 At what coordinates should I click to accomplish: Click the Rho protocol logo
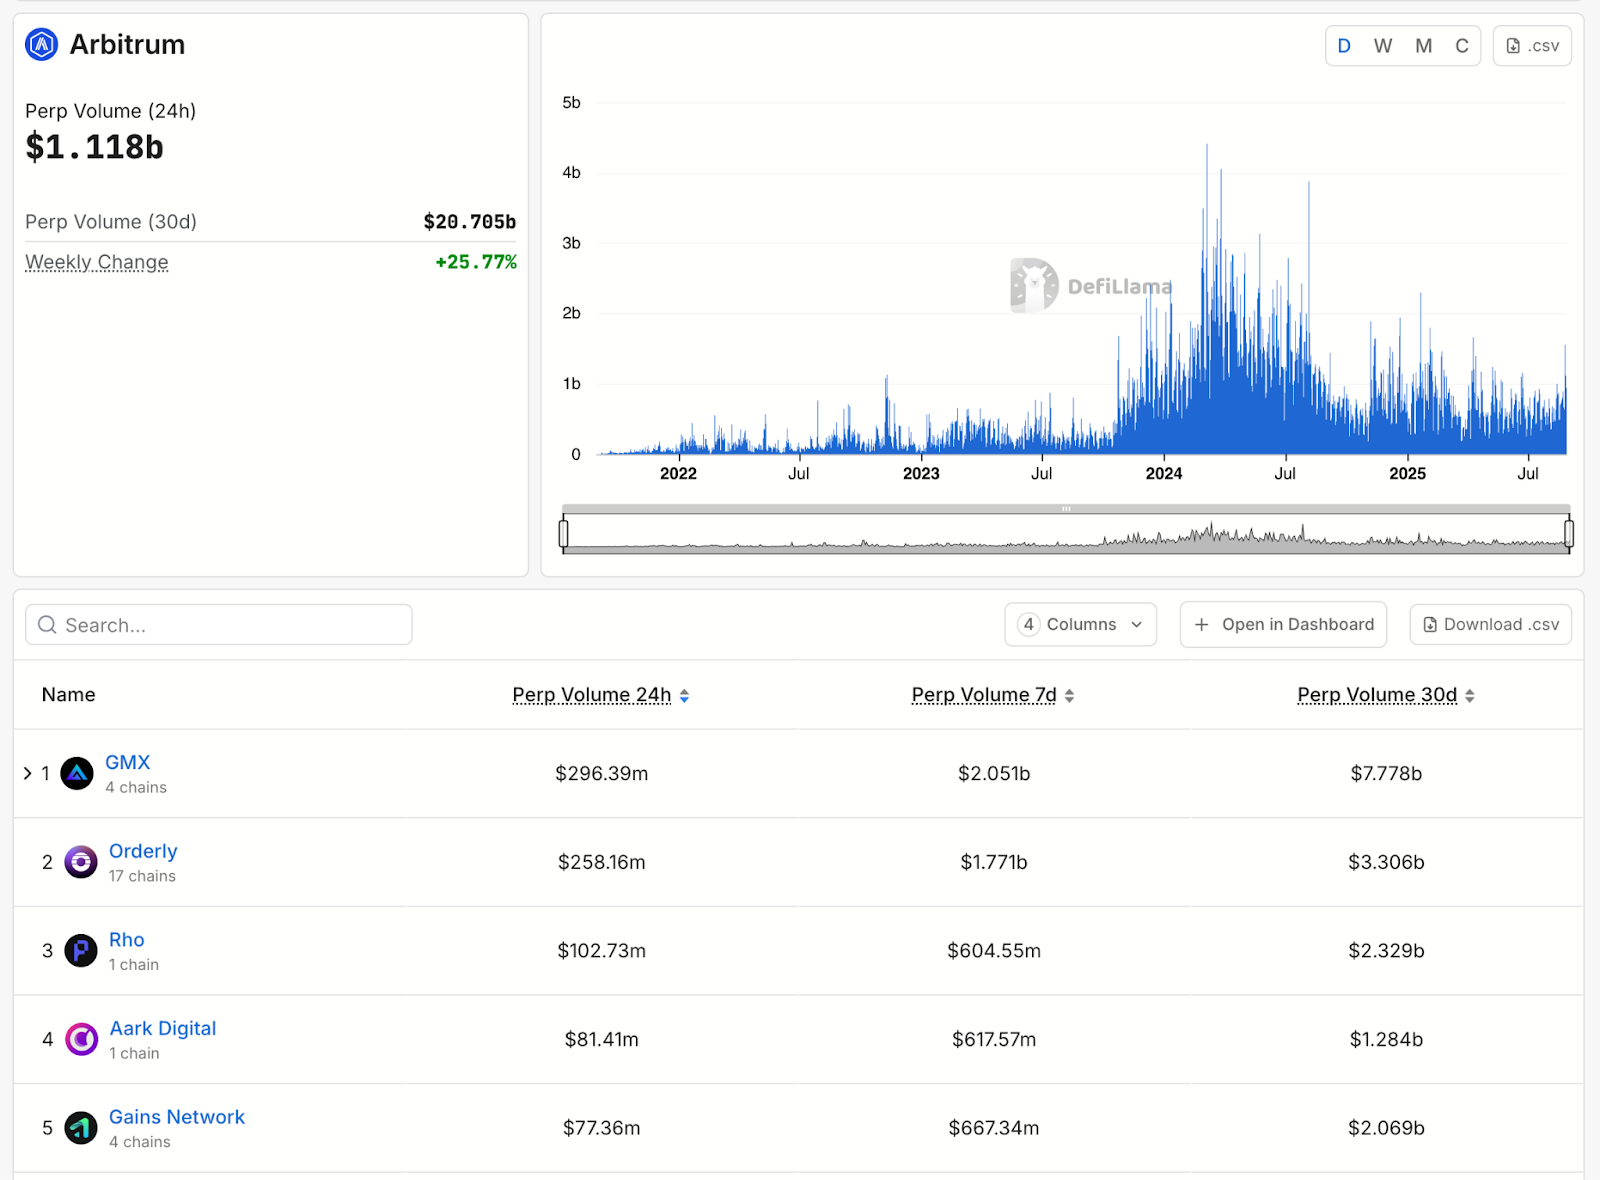pos(81,950)
